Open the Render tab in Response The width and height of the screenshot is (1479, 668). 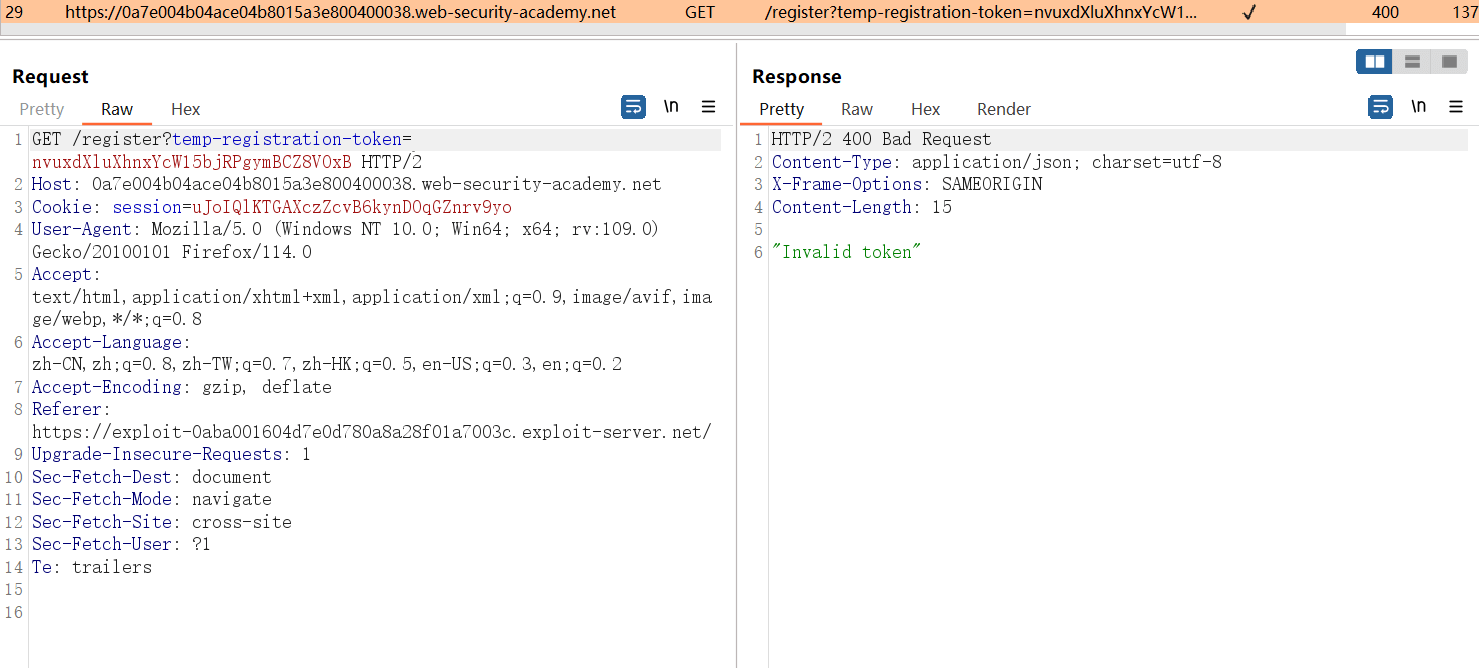pos(1003,109)
